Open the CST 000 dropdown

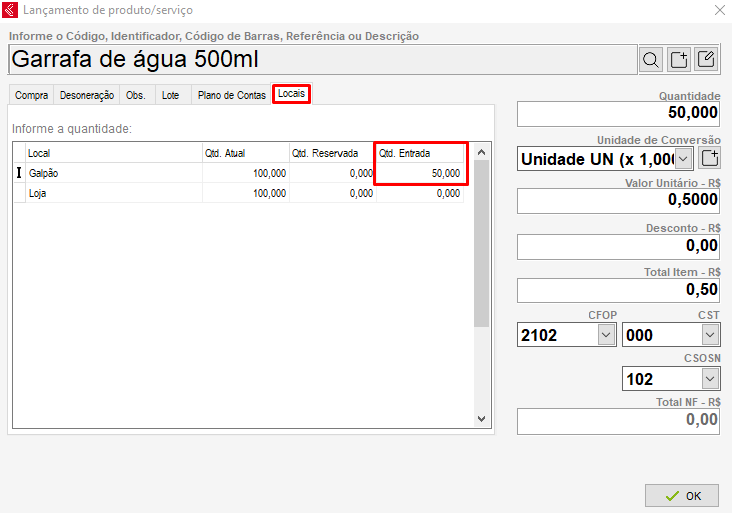click(710, 336)
